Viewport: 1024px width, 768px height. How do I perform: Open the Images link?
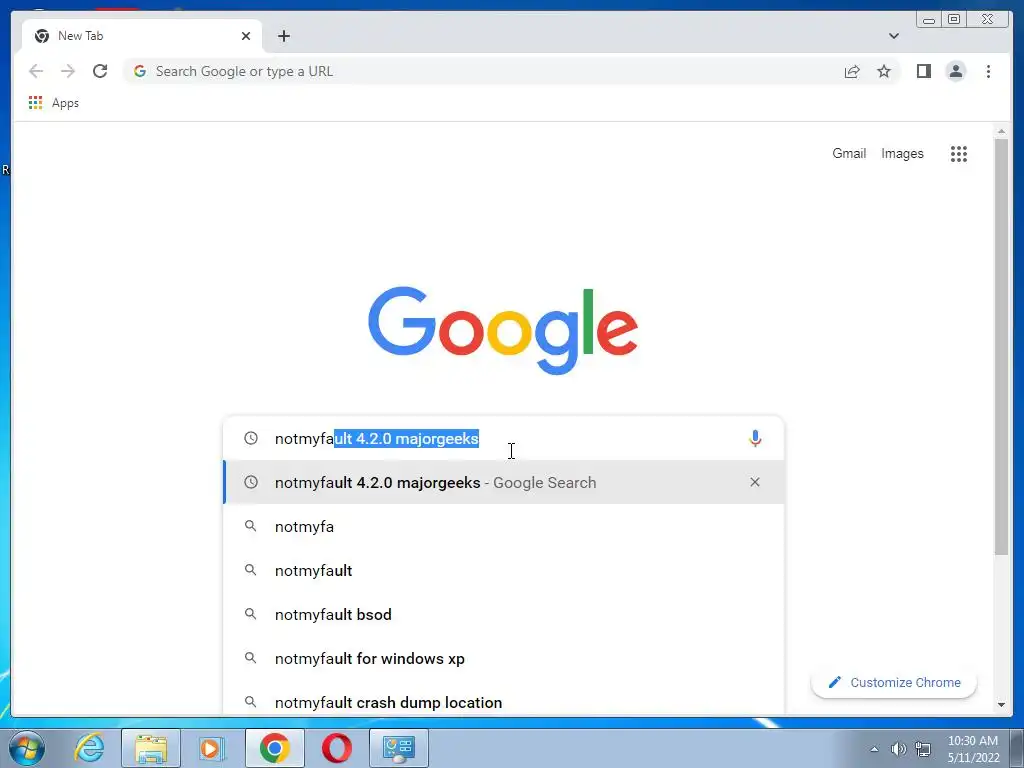point(902,153)
